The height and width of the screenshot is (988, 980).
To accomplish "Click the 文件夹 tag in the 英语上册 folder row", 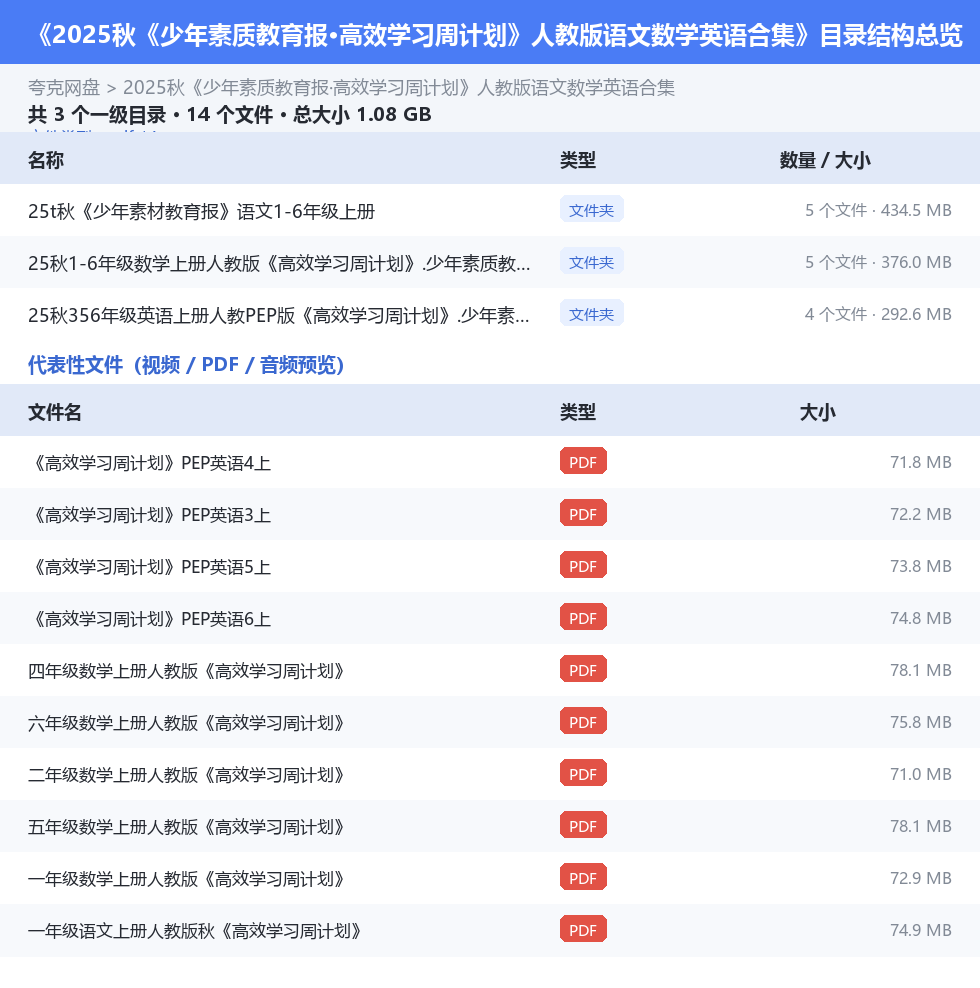I will pyautogui.click(x=591, y=314).
